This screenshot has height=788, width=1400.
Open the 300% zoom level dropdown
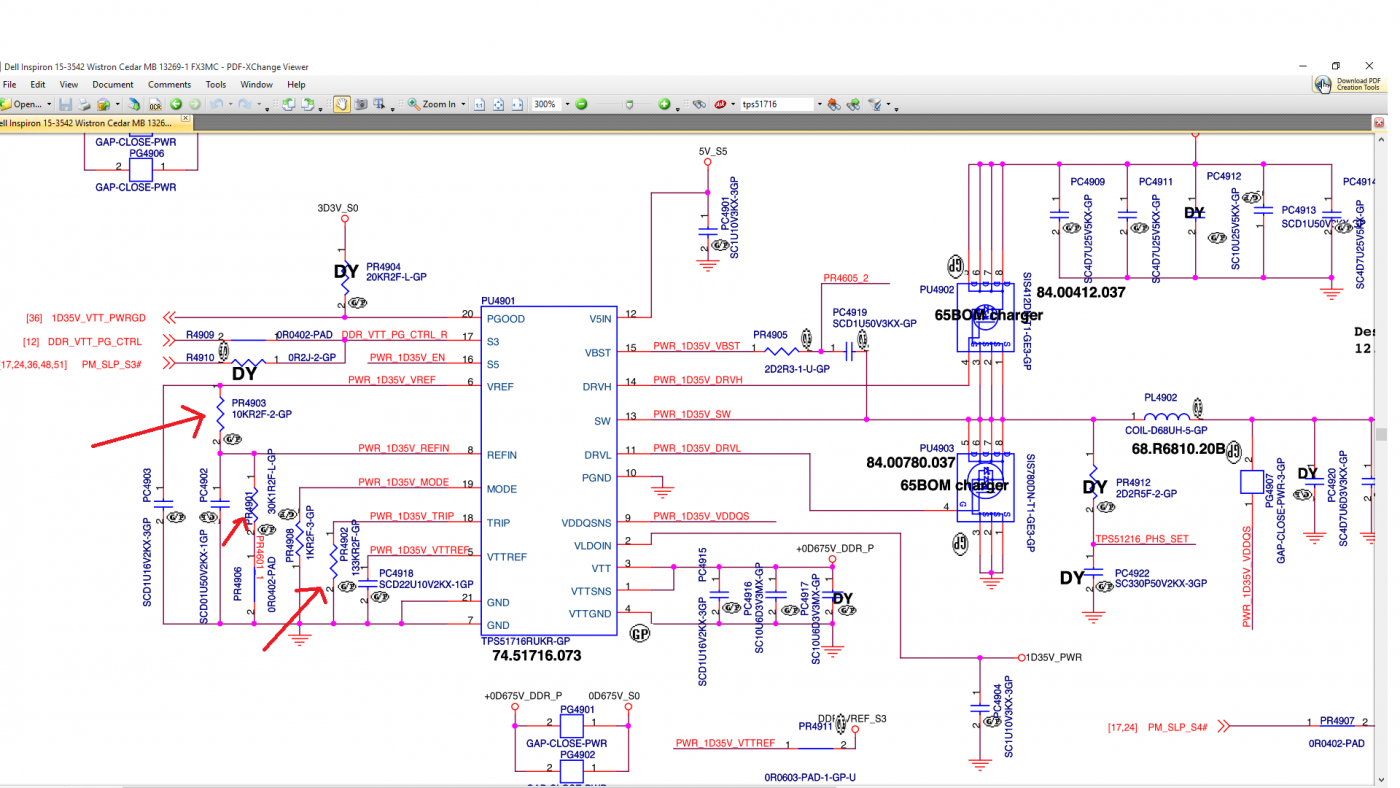567,104
